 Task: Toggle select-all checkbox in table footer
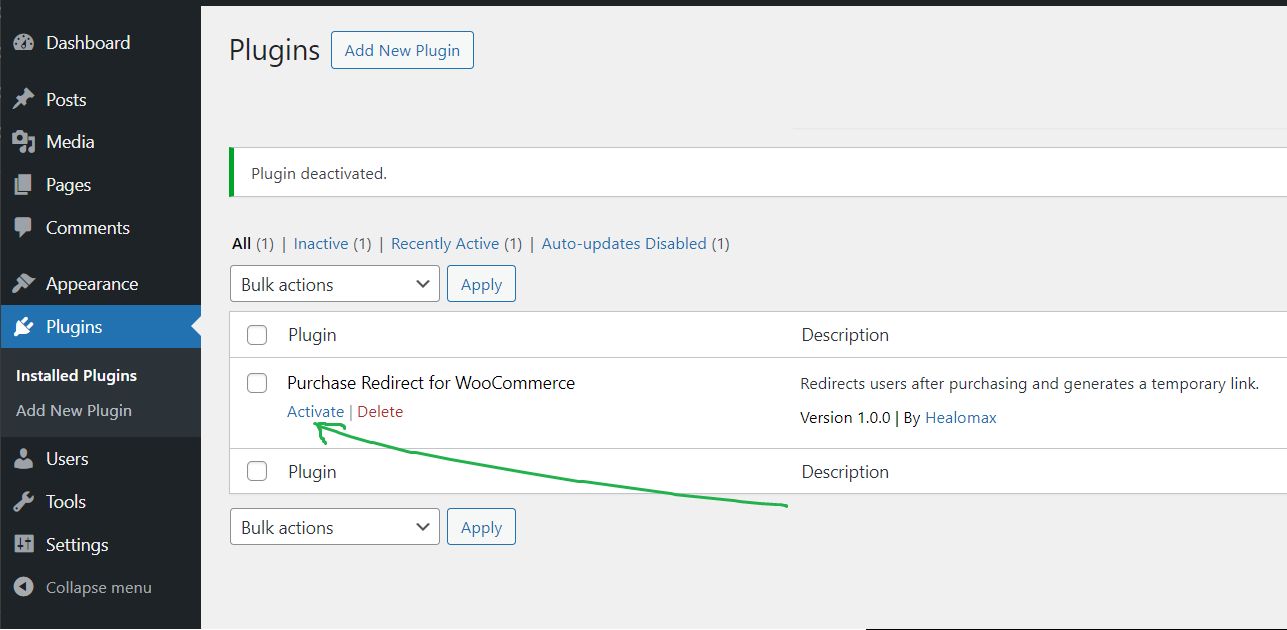257,471
